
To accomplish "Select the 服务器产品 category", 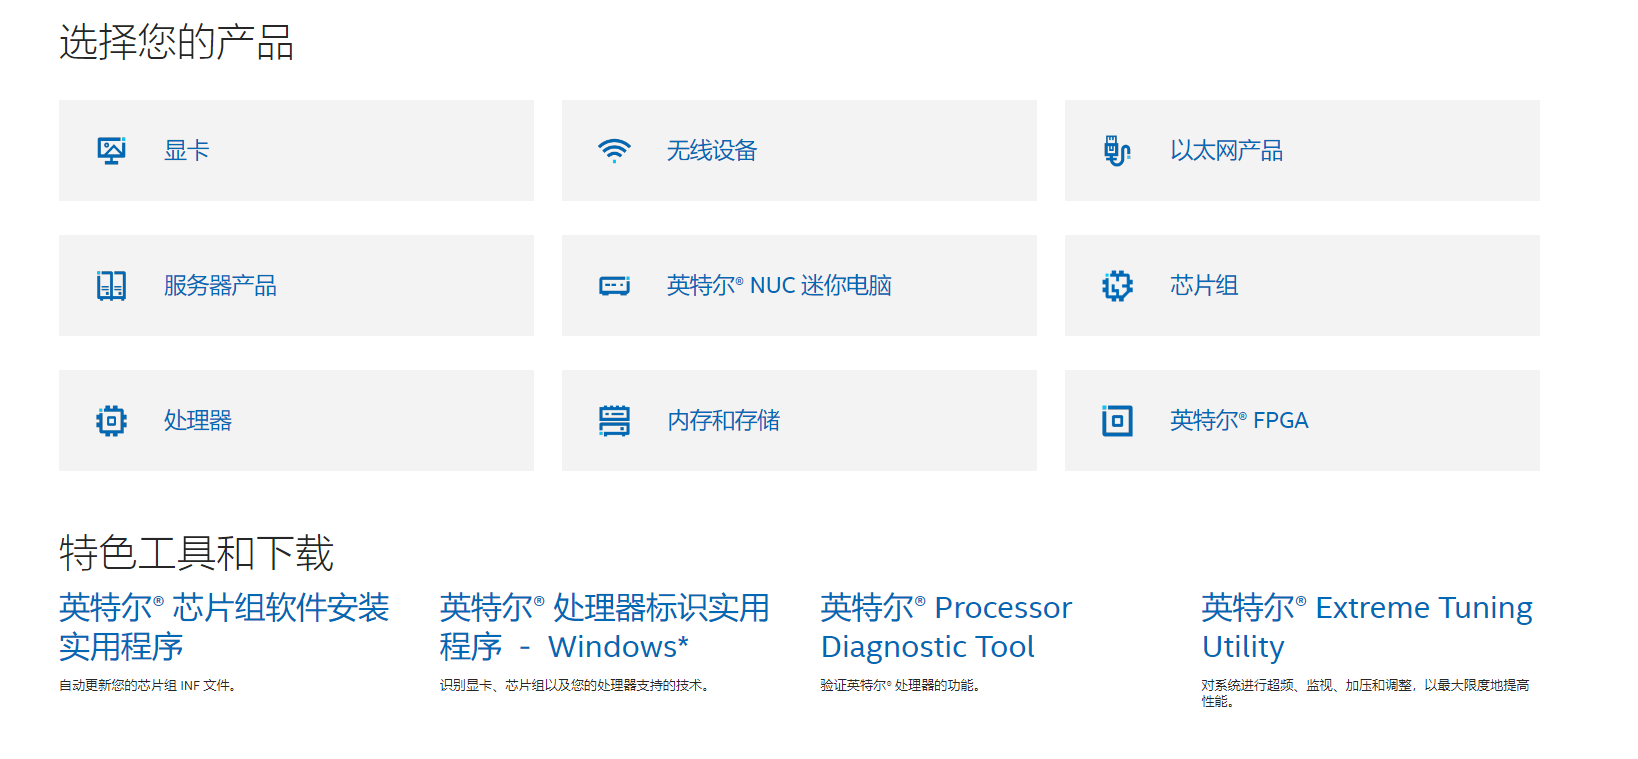I will 296,285.
